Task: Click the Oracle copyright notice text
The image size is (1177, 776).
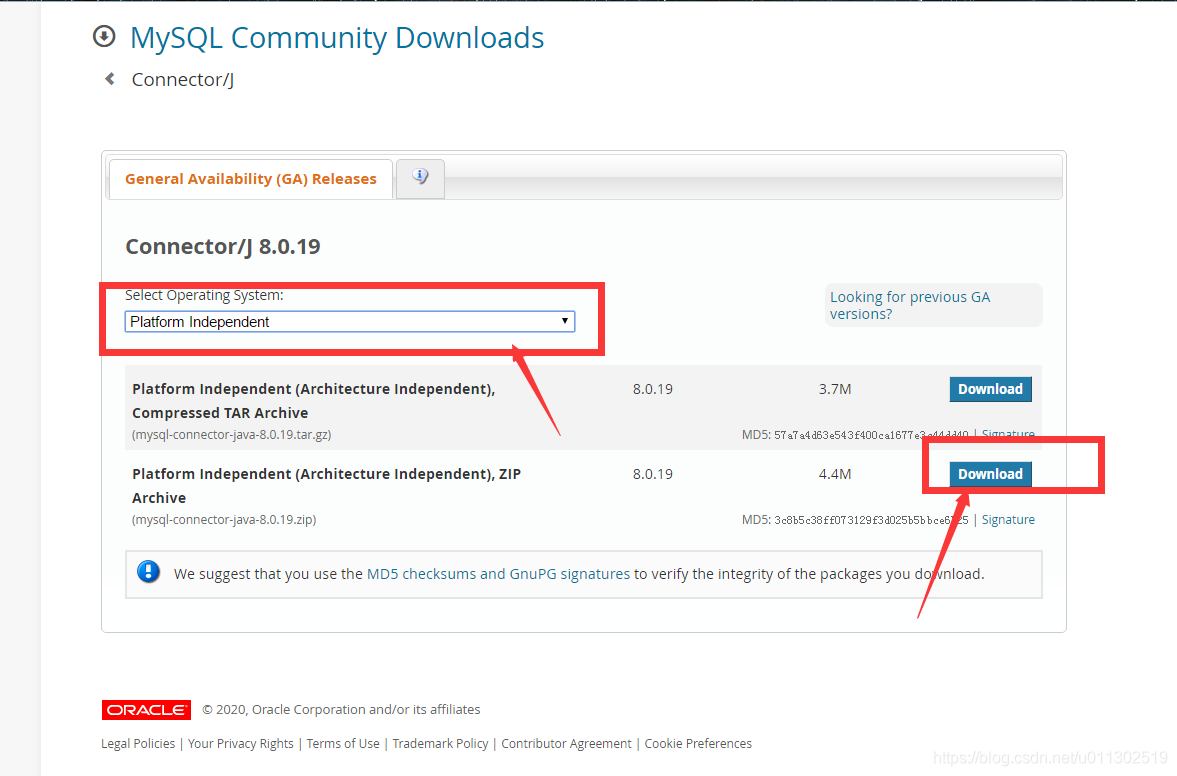Action: coord(342,709)
